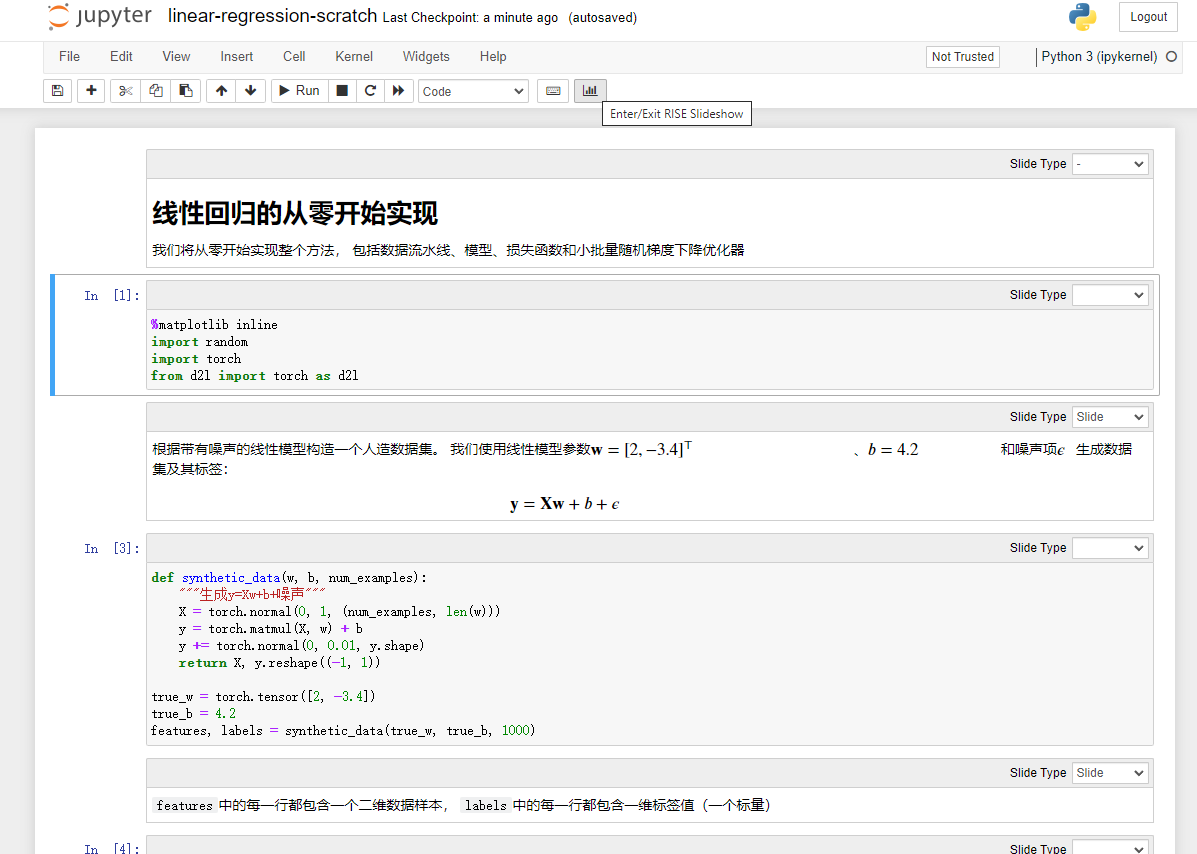The image size is (1197, 854).
Task: Click into the import code cell
Action: (649, 350)
